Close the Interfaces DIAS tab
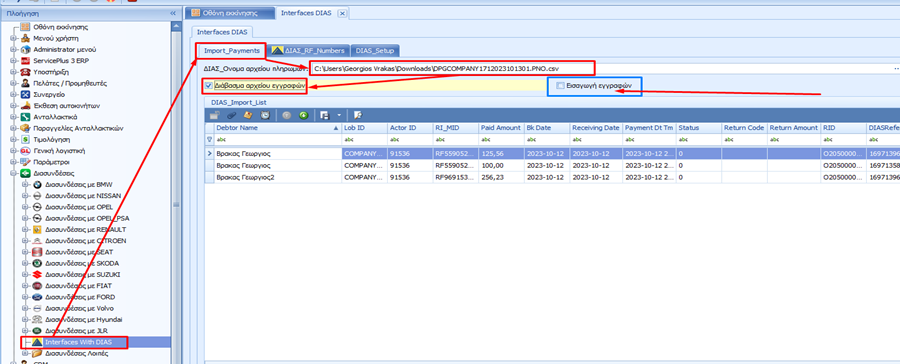Screen dimensions: 900x364 pyautogui.click(x=342, y=13)
